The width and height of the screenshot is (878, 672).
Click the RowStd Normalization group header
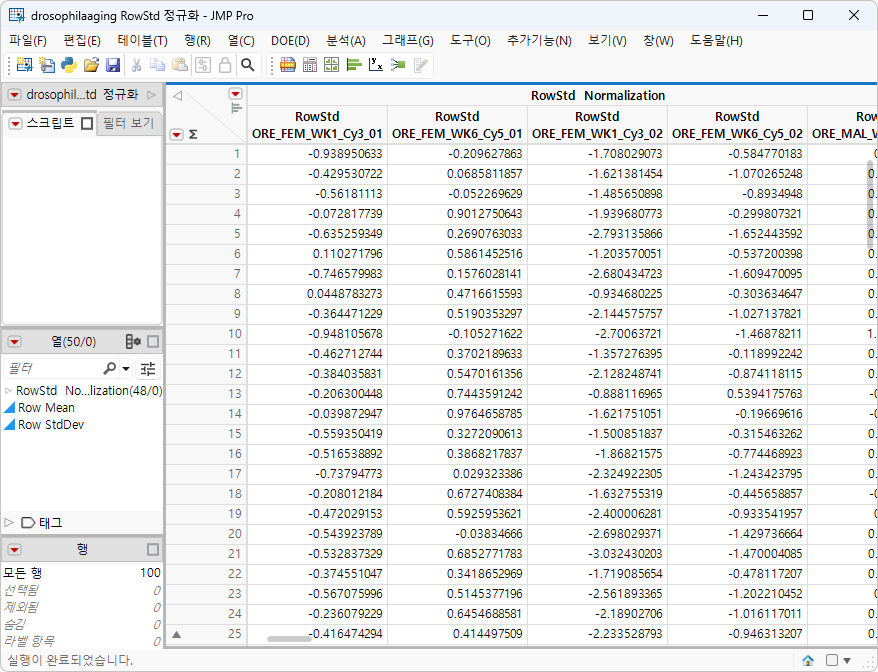(x=598, y=96)
